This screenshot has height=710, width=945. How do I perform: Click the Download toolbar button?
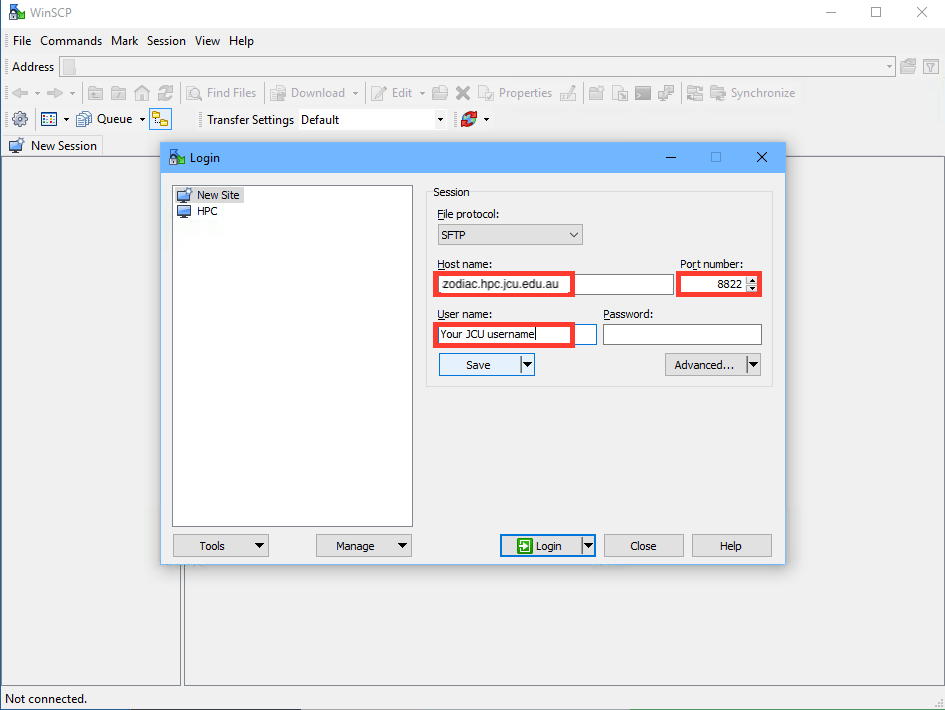coord(308,93)
